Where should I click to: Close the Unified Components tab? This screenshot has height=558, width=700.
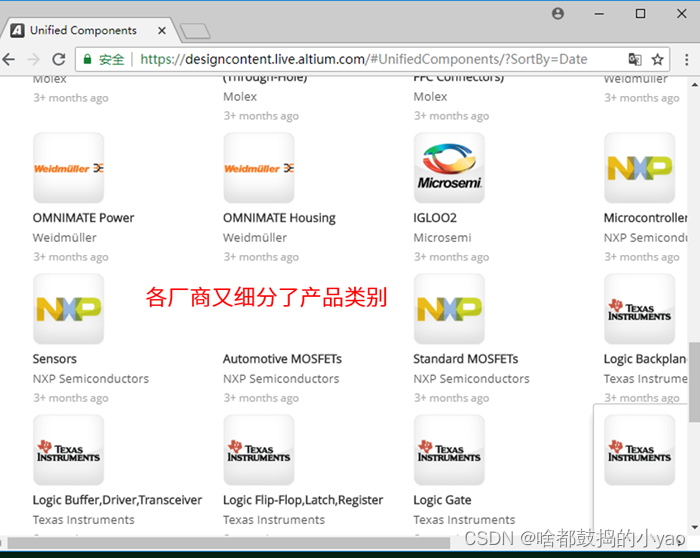(x=161, y=30)
